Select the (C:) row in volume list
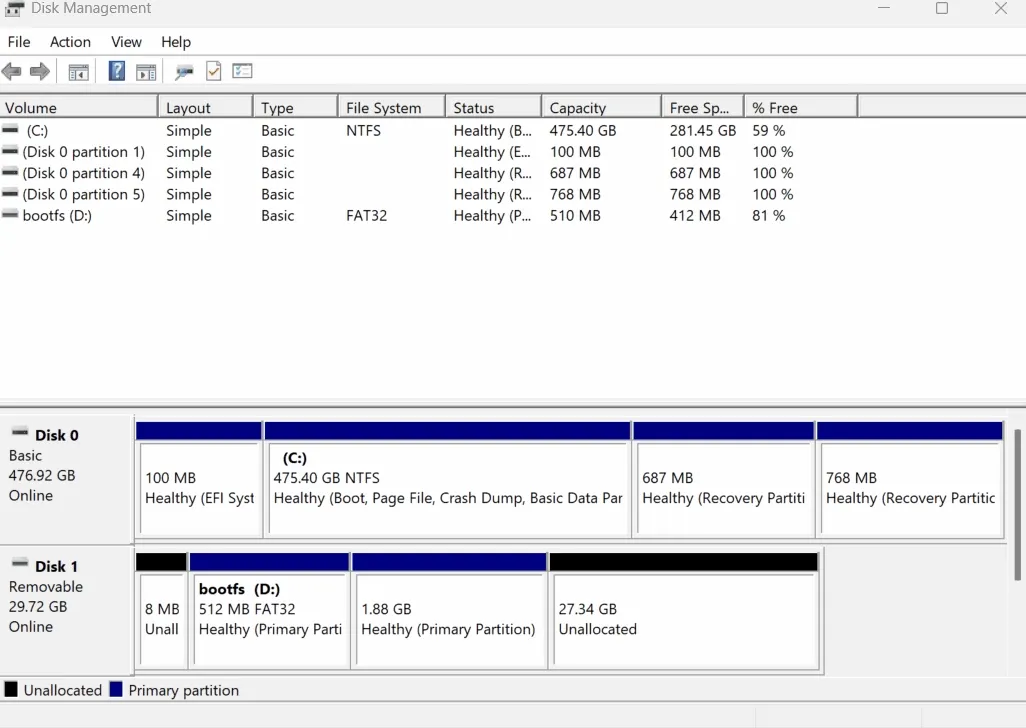Viewport: 1026px width, 728px height. point(429,130)
